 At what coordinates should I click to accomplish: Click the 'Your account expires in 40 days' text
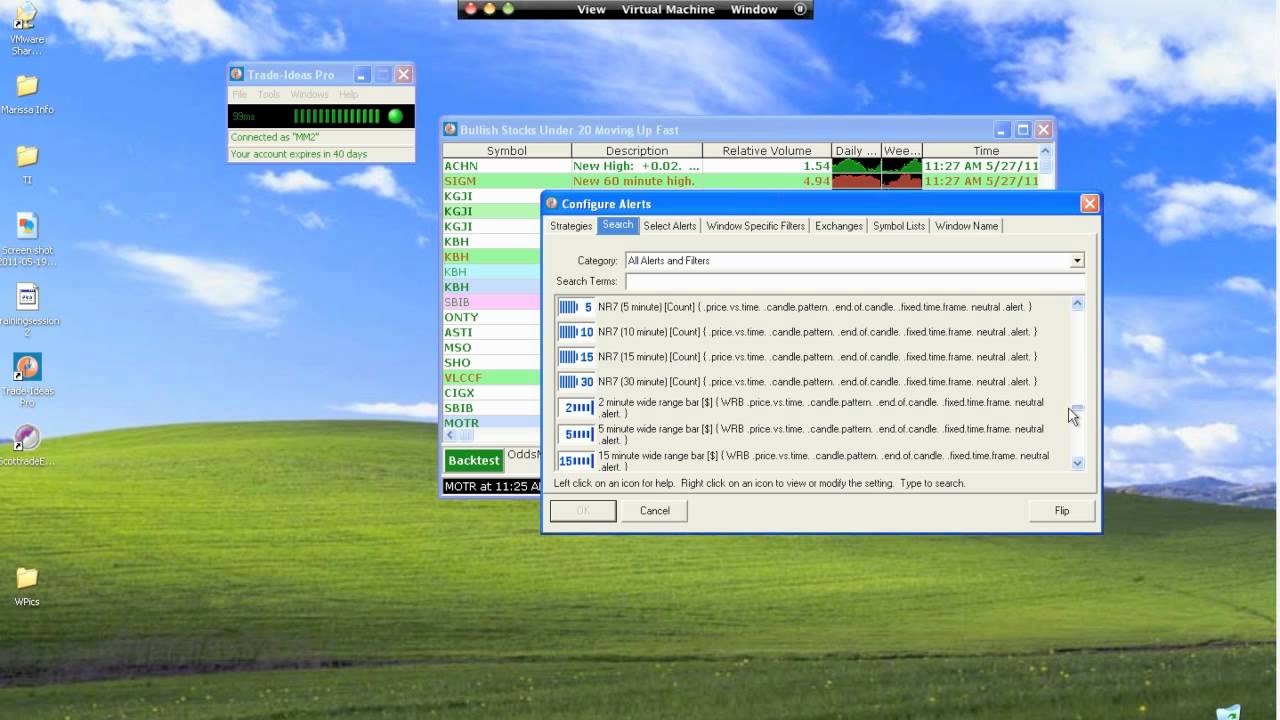299,154
